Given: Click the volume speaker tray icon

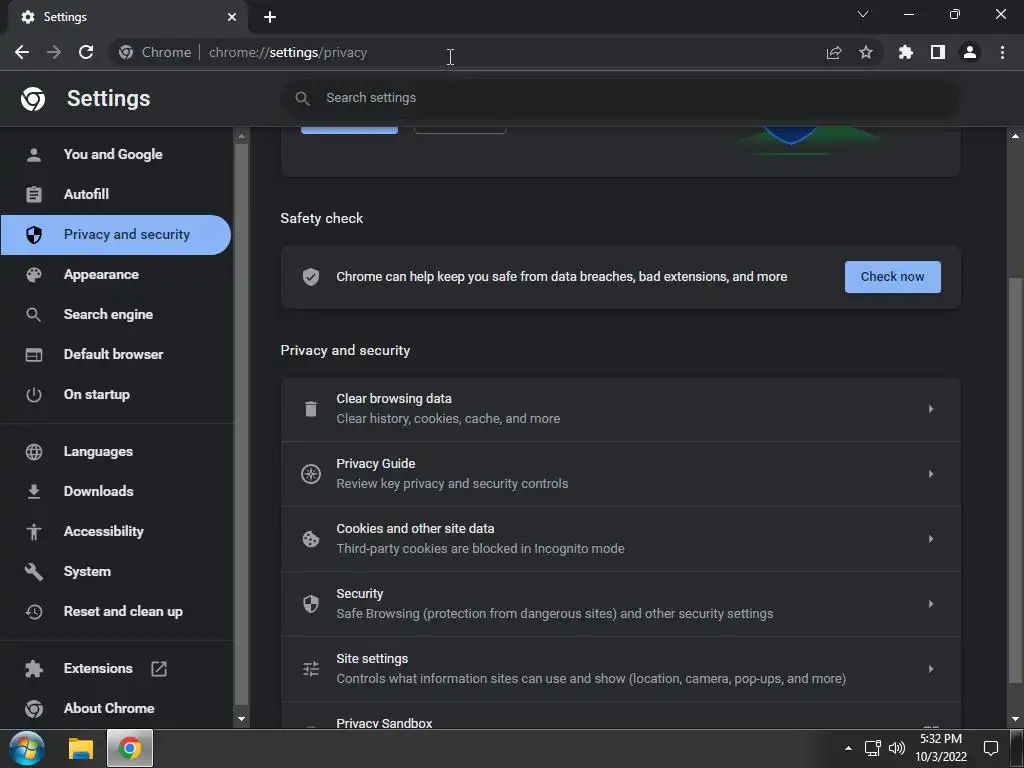Looking at the screenshot, I should click(x=897, y=748).
